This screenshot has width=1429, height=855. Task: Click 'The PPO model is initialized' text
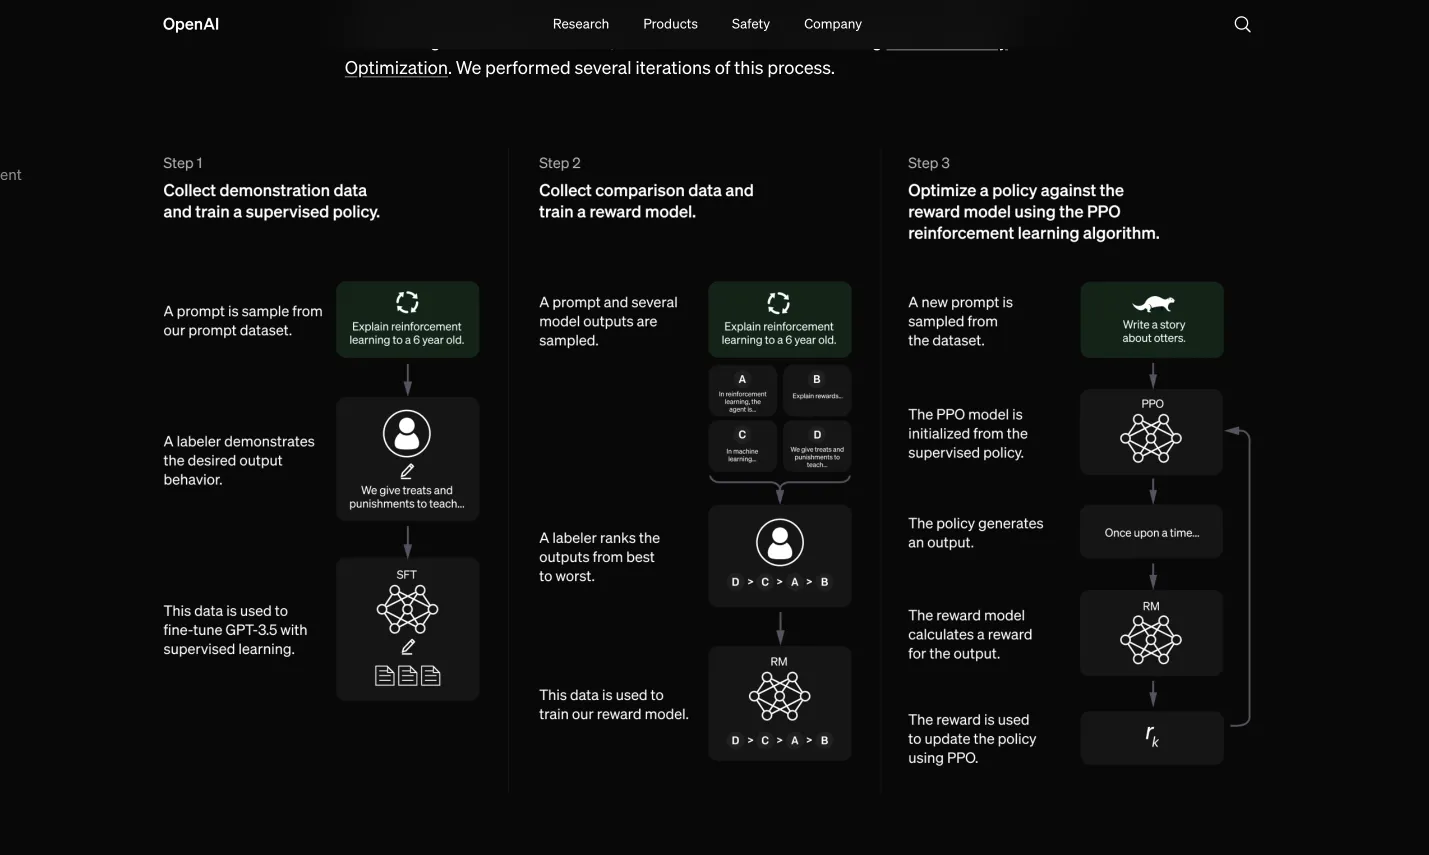point(968,434)
